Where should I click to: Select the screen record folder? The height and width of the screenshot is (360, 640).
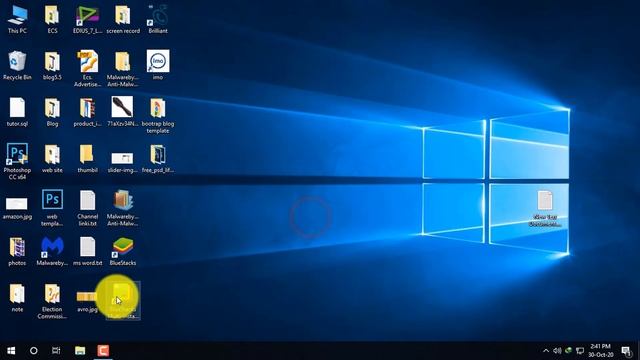(x=123, y=19)
